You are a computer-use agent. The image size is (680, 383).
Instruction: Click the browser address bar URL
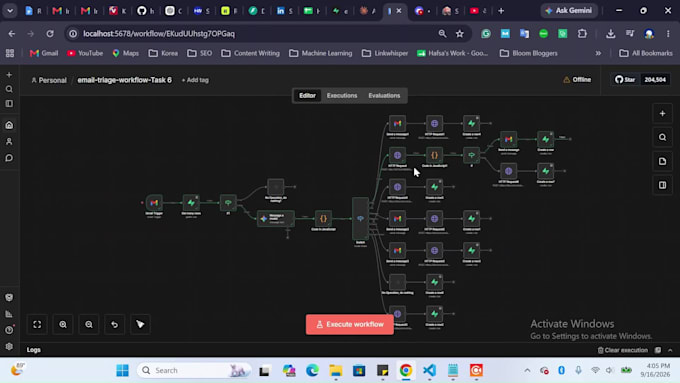[x=159, y=34]
